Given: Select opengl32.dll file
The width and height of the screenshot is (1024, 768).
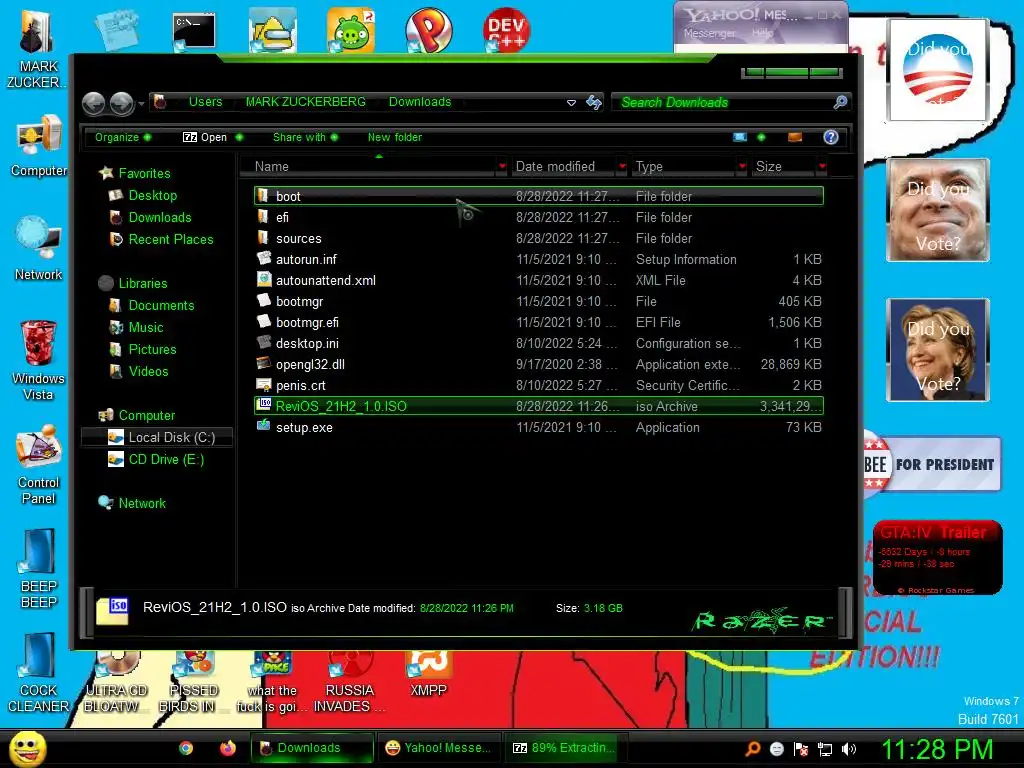Looking at the screenshot, I should [x=539, y=364].
